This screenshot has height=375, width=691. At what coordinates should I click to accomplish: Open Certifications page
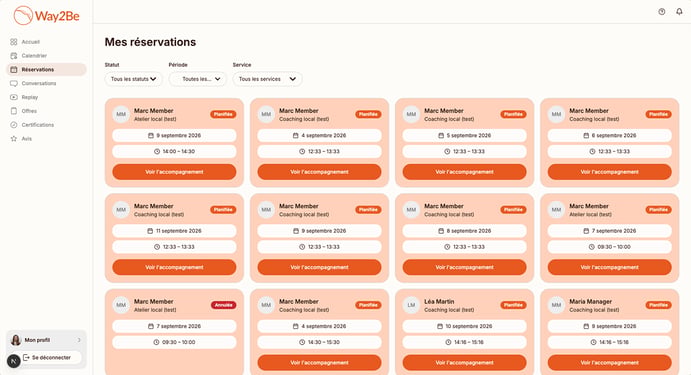click(x=46, y=125)
